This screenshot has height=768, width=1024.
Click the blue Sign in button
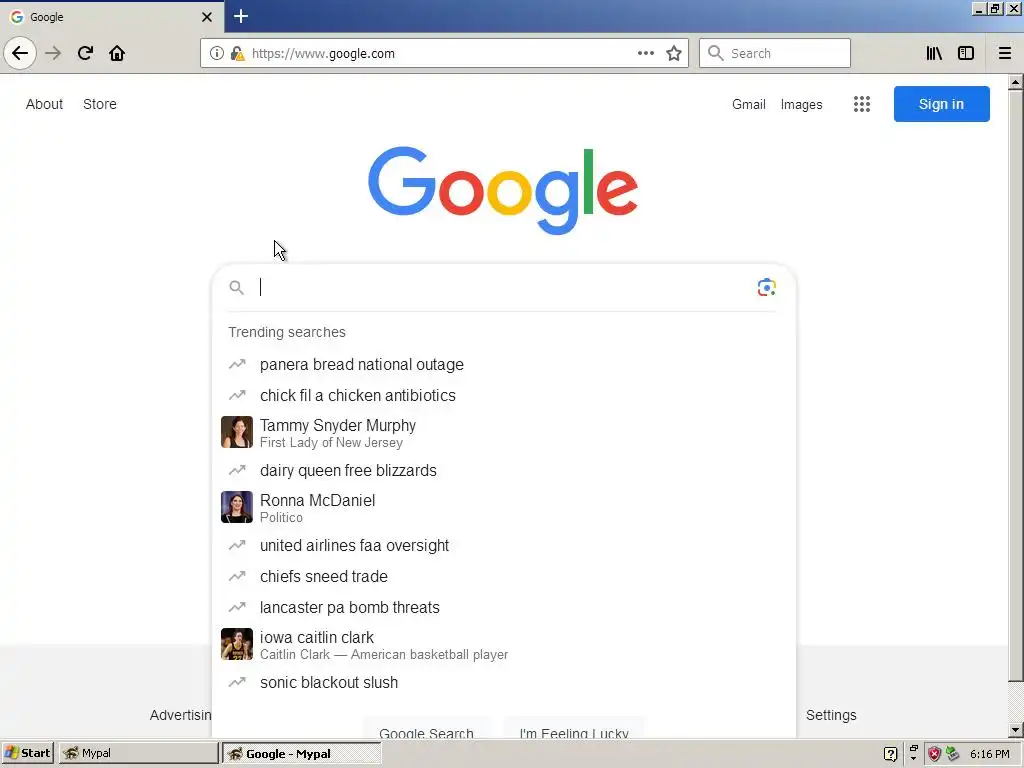(x=942, y=104)
